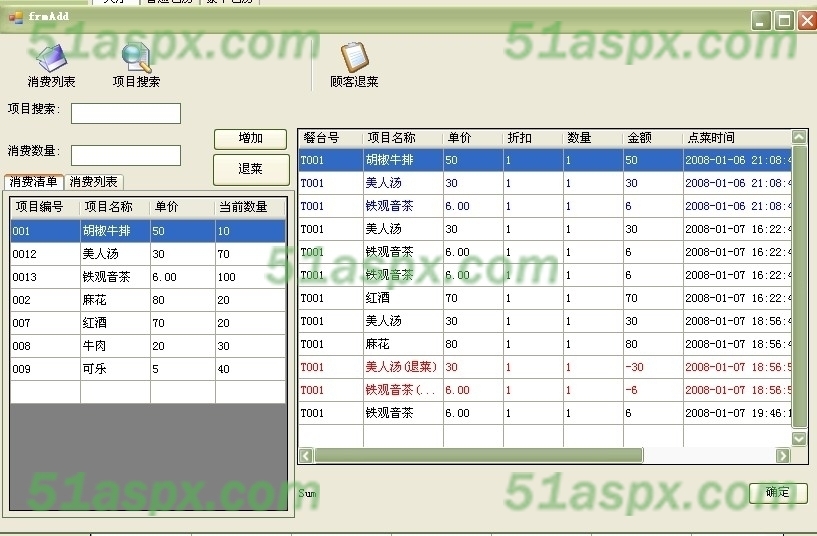Select the 麻花 order with amount 80
Viewport: 817px width, 536px height.
545,344
